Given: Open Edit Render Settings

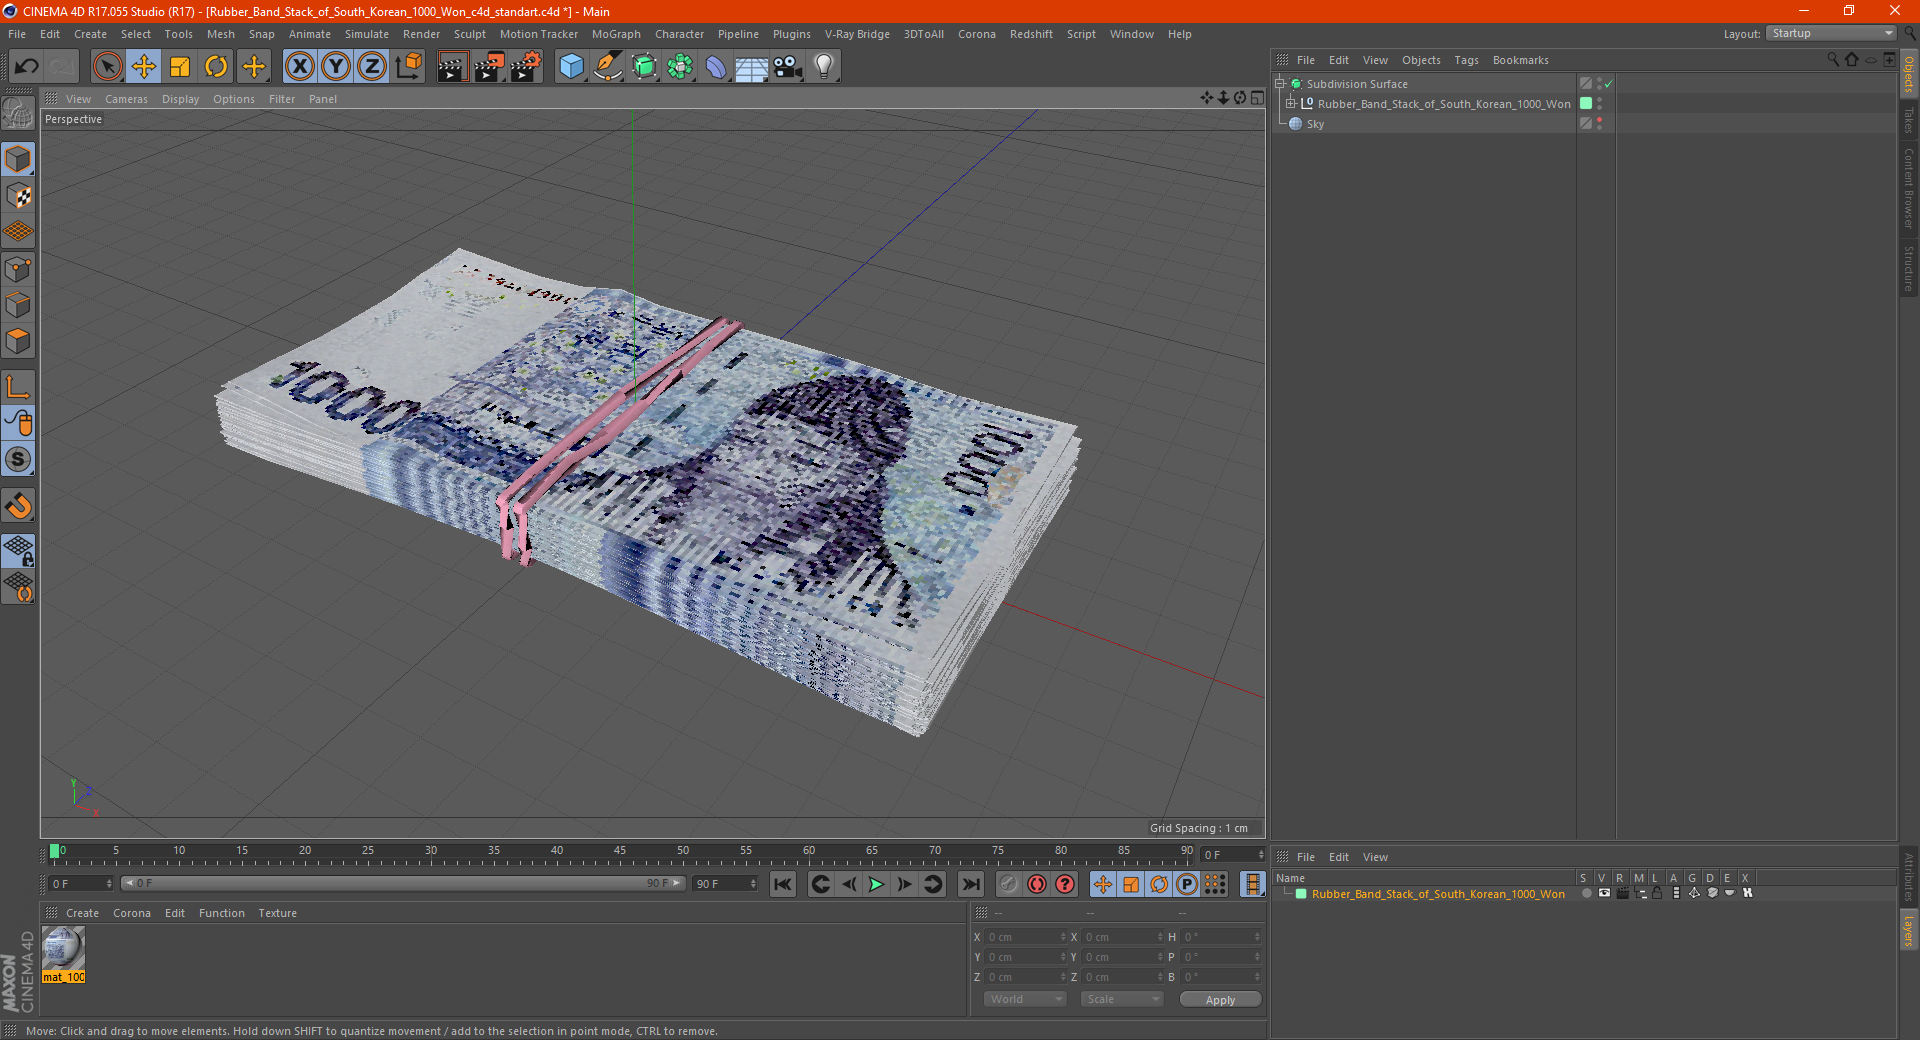Looking at the screenshot, I should [x=526, y=67].
